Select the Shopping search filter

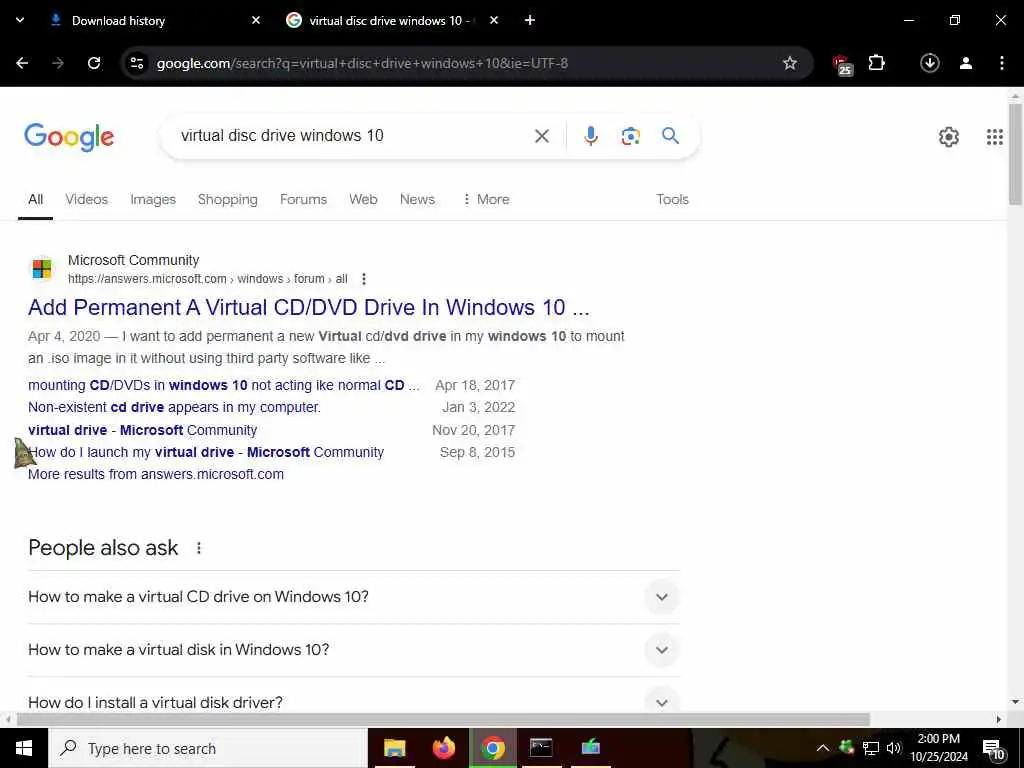click(227, 199)
